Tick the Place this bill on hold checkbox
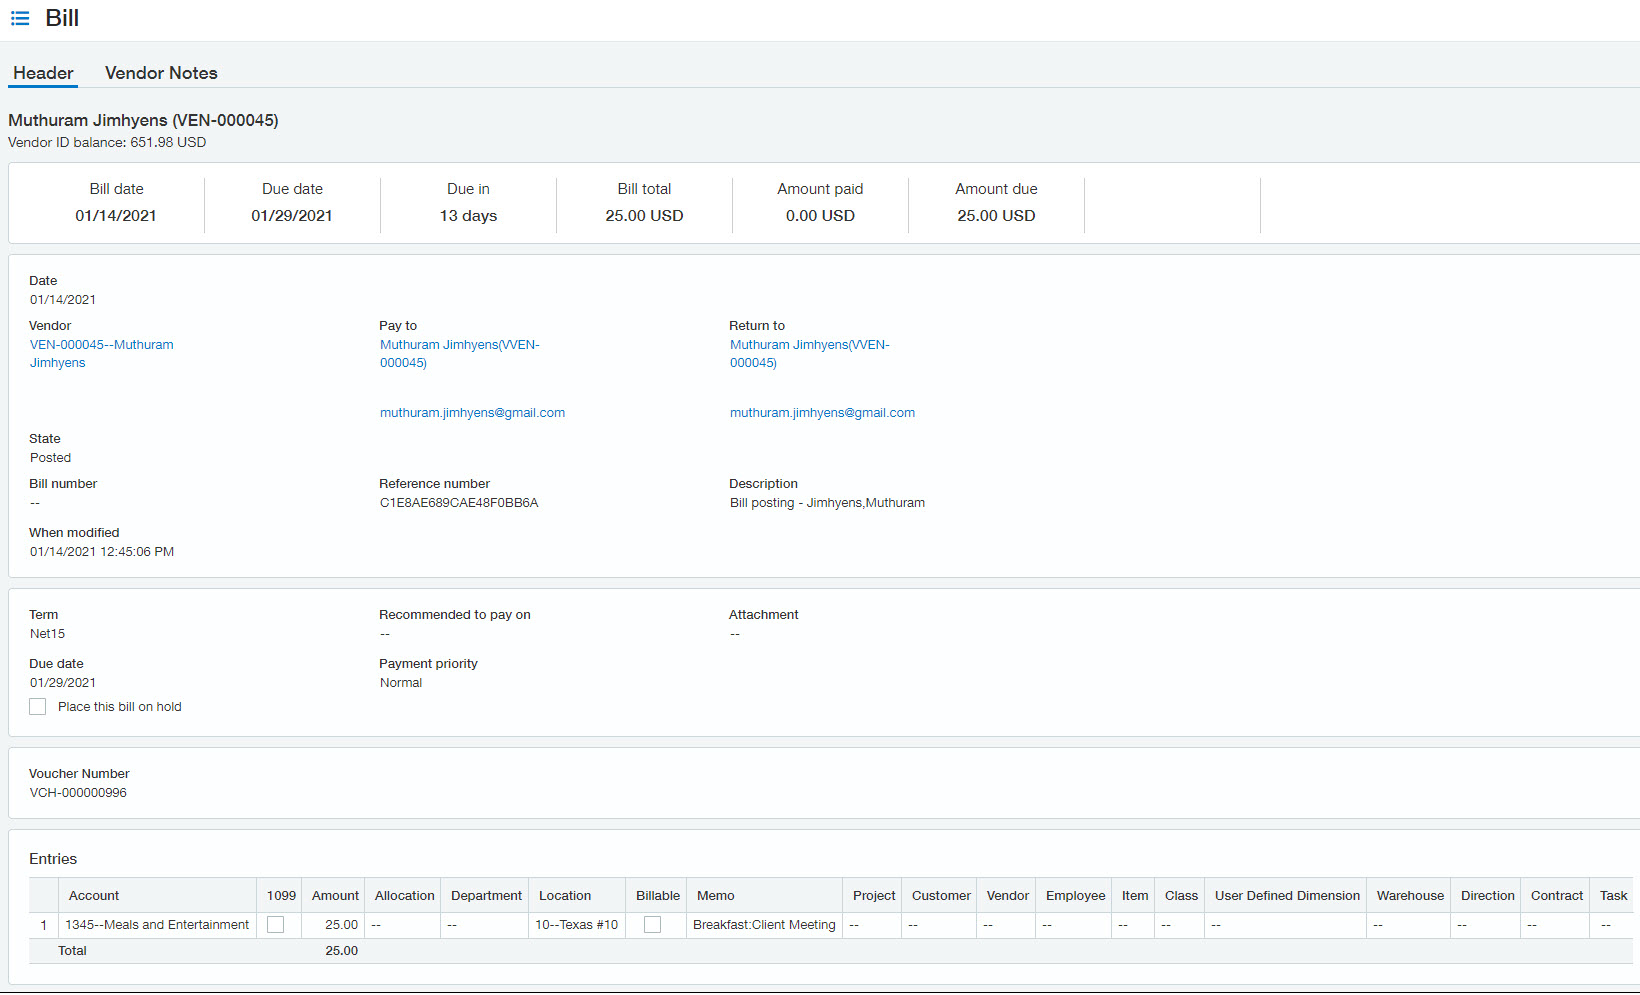 38,707
